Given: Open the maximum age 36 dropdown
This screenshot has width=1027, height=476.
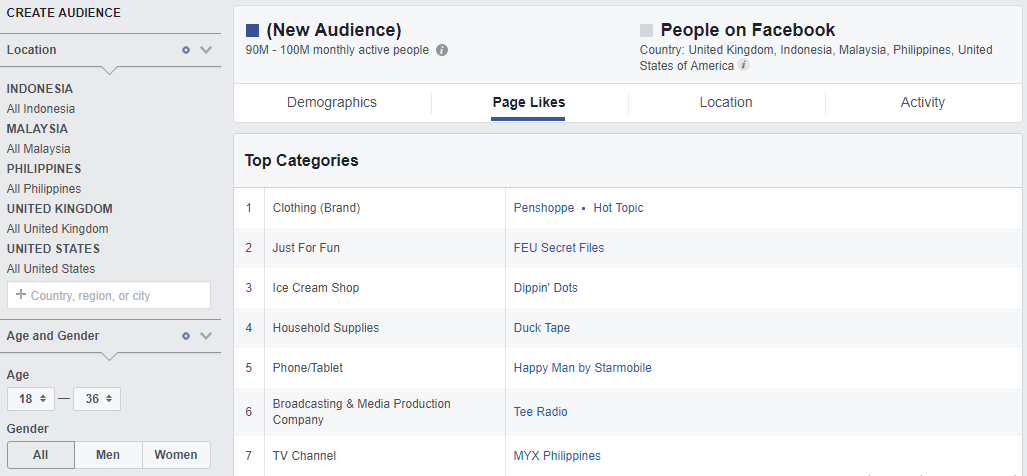Looking at the screenshot, I should (x=98, y=399).
